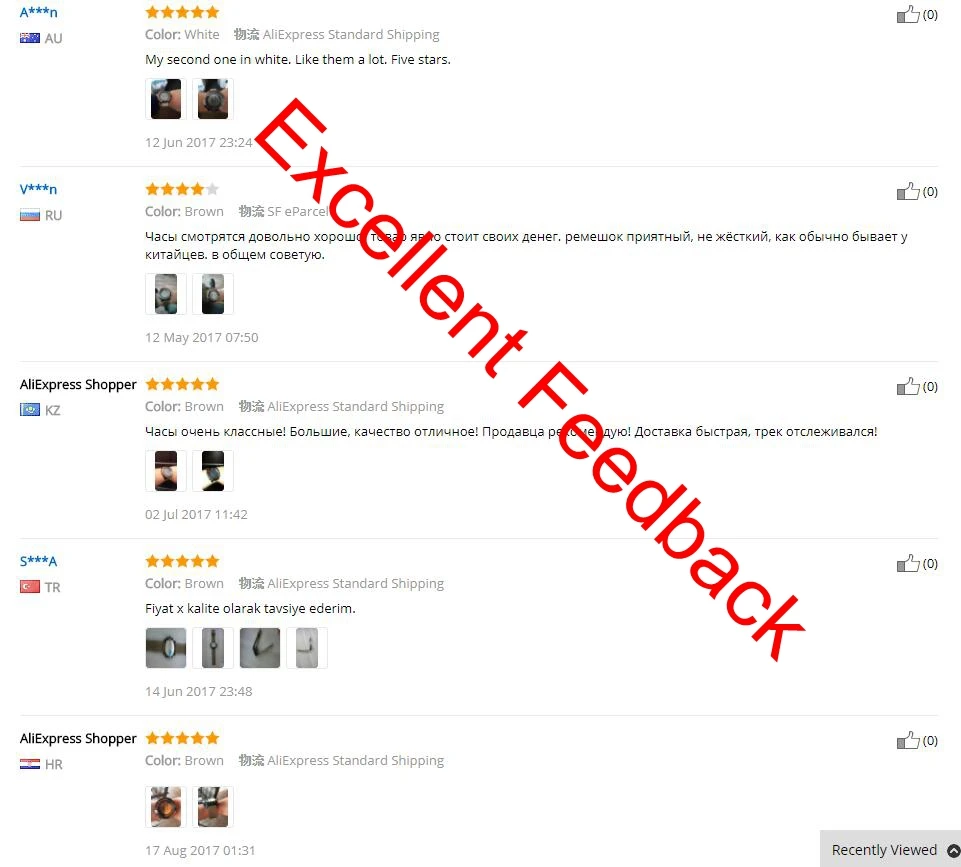Expand the Recently Viewed panel arrow

click(x=953, y=850)
